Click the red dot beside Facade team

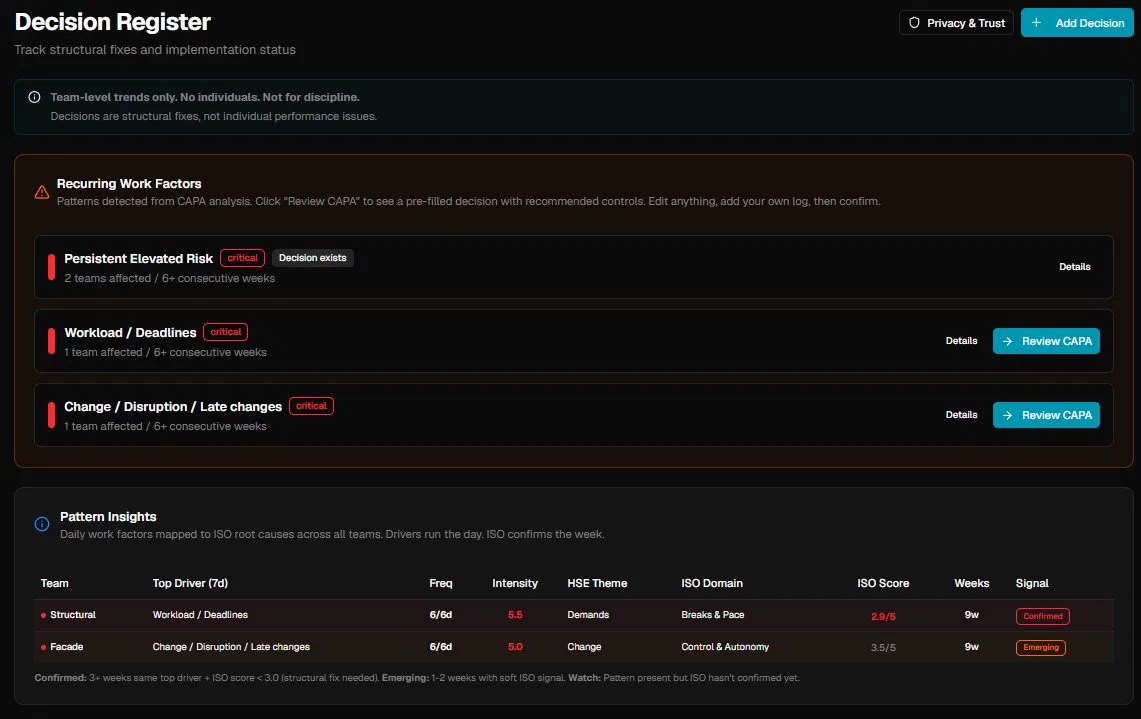44,648
